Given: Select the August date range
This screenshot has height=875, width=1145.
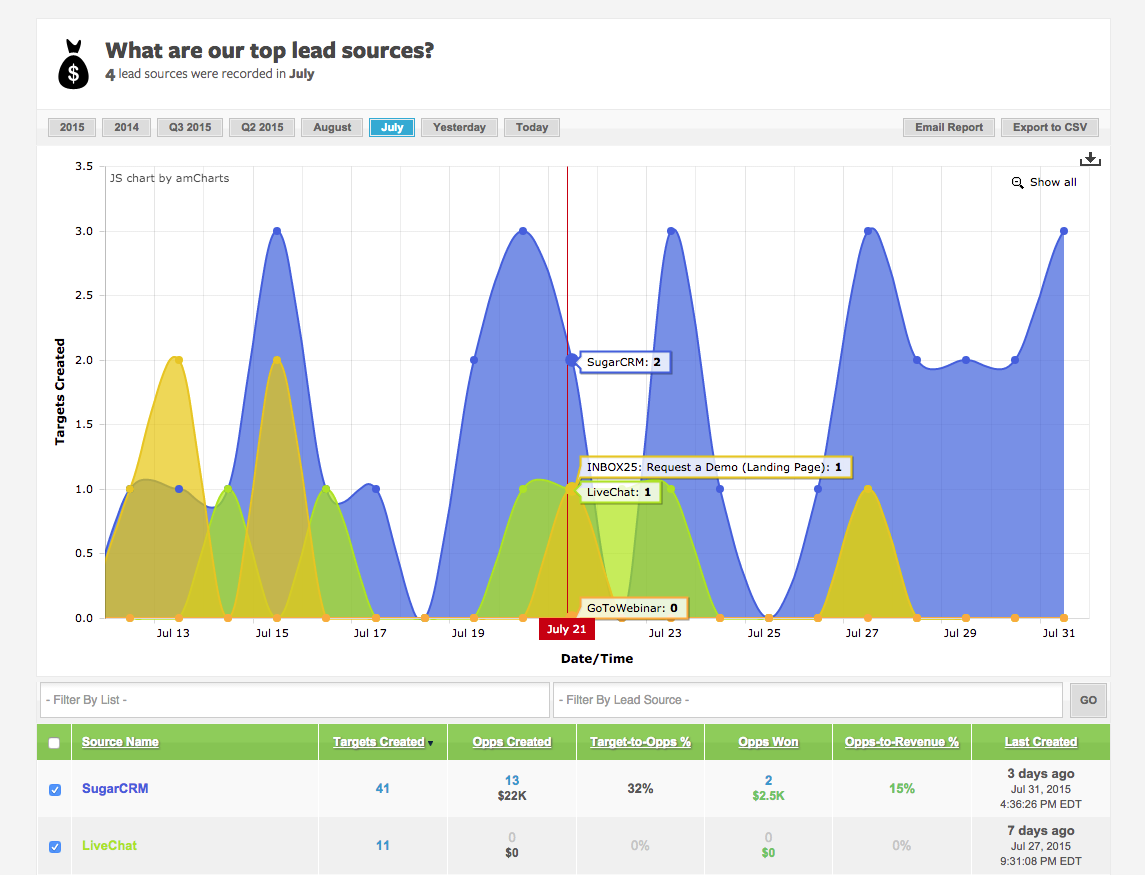Looking at the screenshot, I should coord(332,127).
